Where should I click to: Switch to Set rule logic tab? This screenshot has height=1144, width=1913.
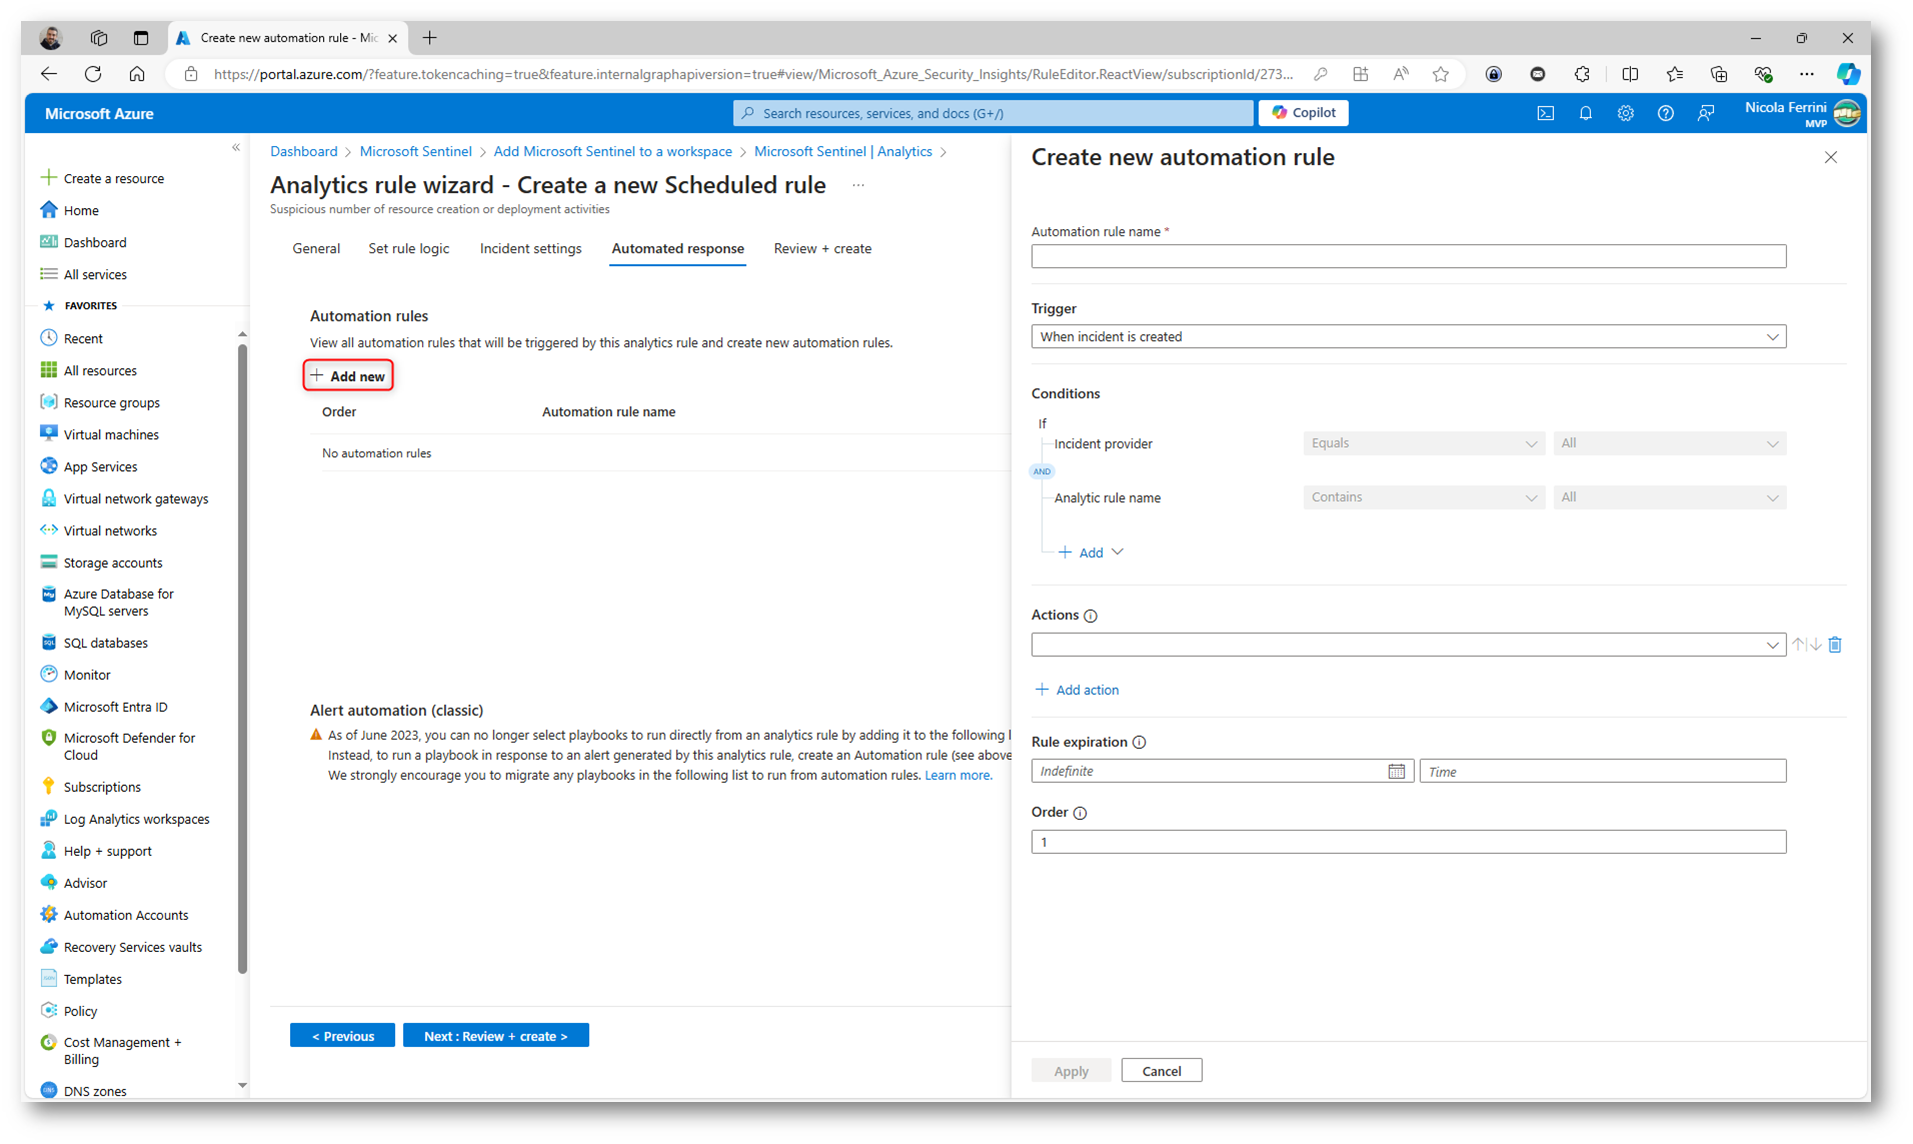(x=408, y=248)
